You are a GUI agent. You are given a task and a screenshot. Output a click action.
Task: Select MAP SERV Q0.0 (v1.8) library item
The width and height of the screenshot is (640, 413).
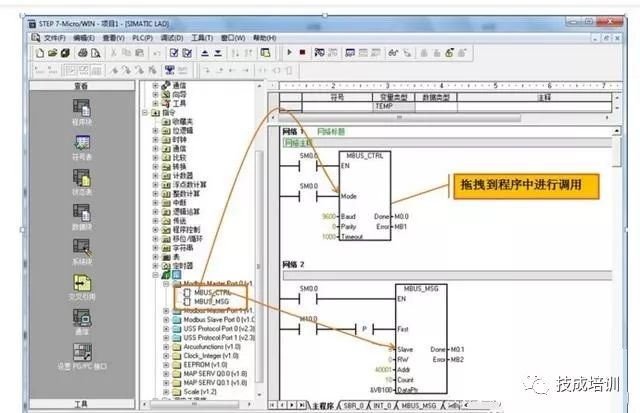pyautogui.click(x=215, y=373)
